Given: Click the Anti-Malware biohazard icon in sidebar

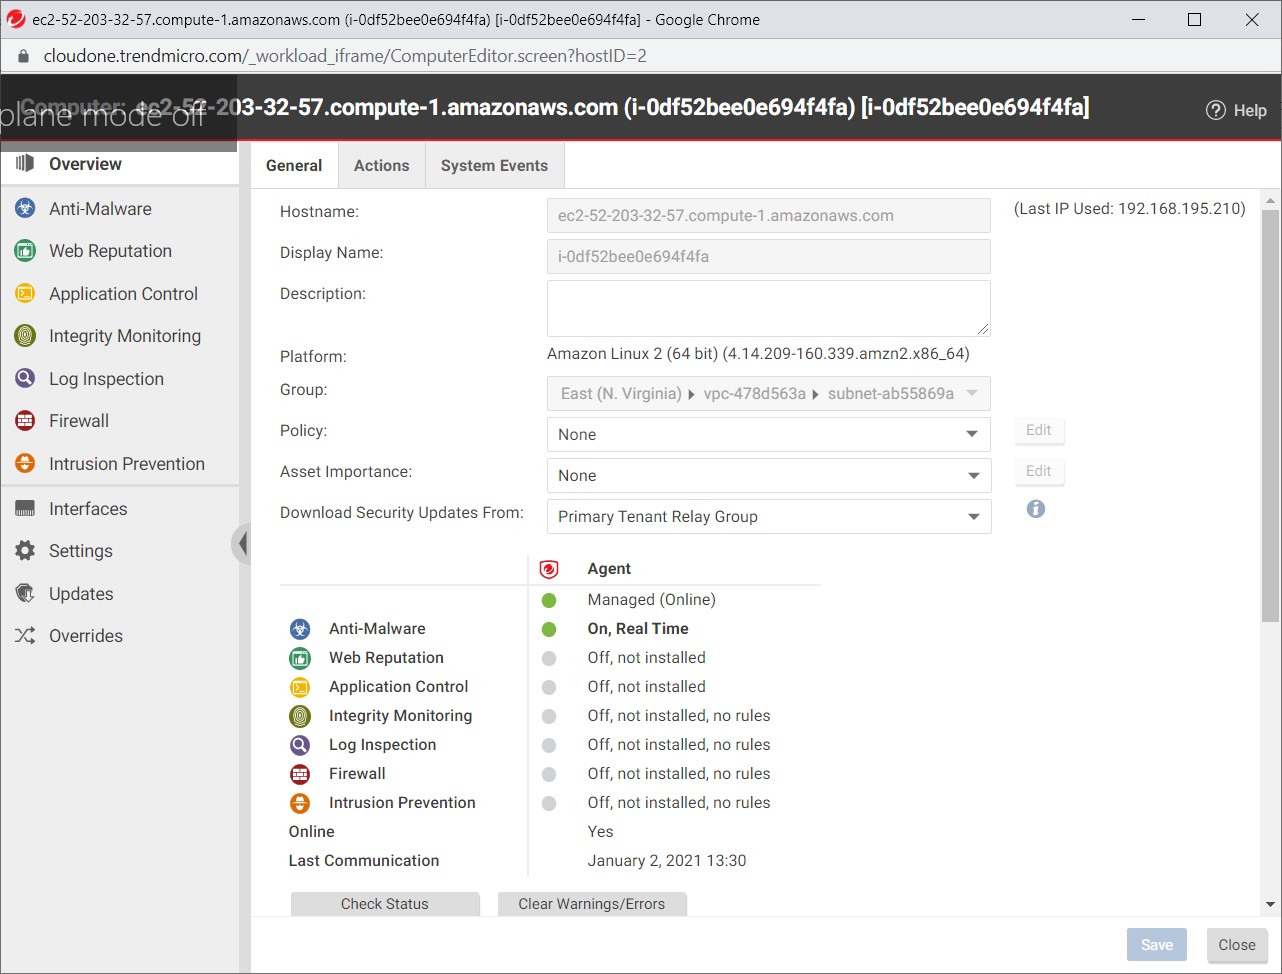Looking at the screenshot, I should 25,209.
